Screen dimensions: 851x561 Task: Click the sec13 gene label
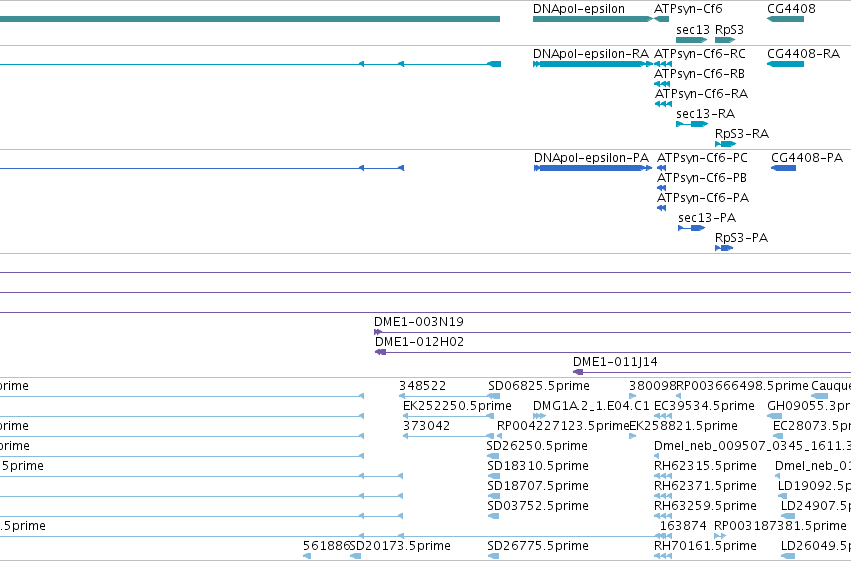pyautogui.click(x=693, y=30)
